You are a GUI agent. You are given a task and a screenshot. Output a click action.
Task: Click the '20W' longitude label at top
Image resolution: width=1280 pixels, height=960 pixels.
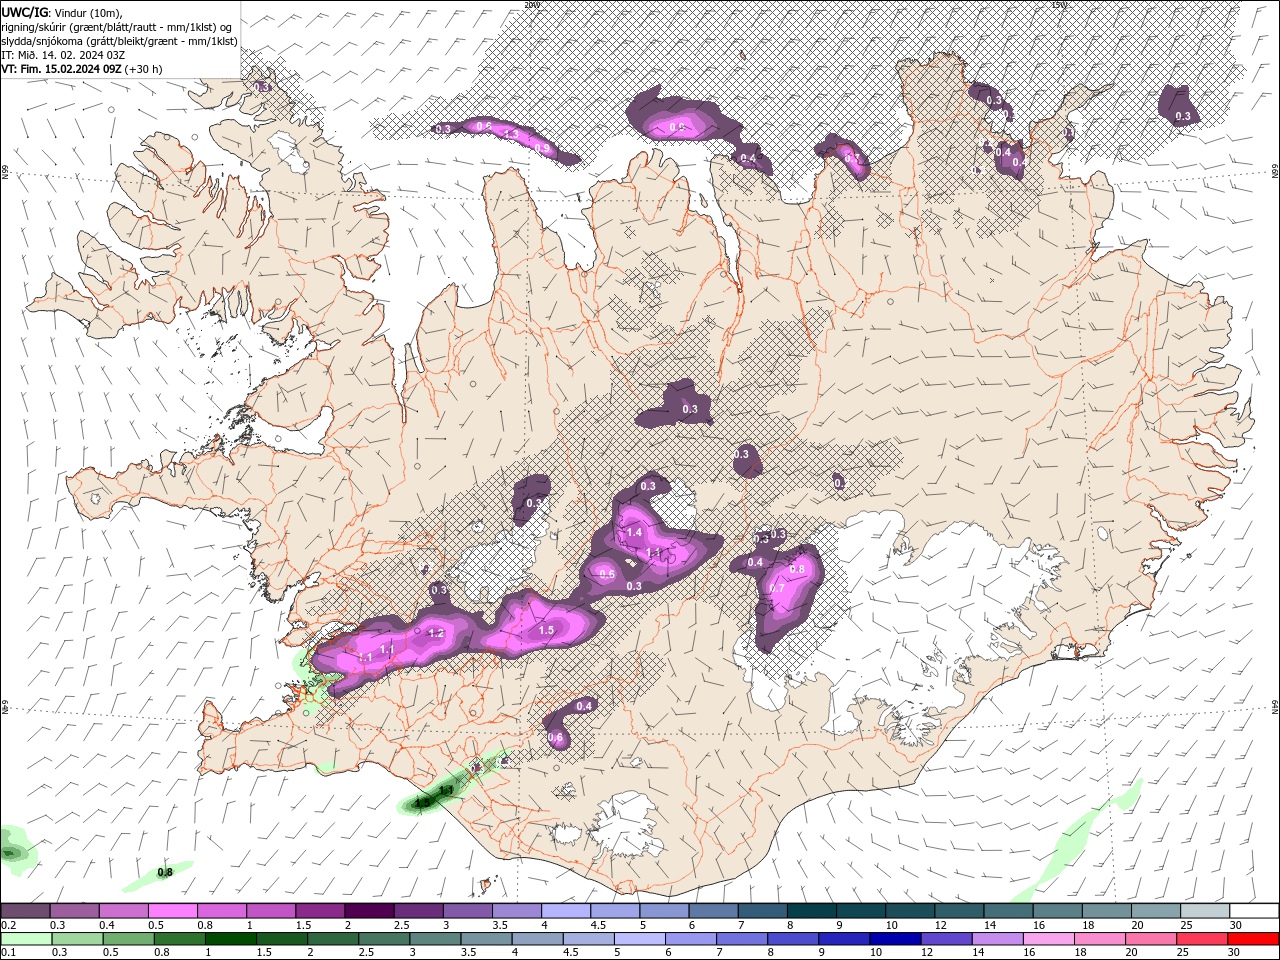[x=531, y=5]
